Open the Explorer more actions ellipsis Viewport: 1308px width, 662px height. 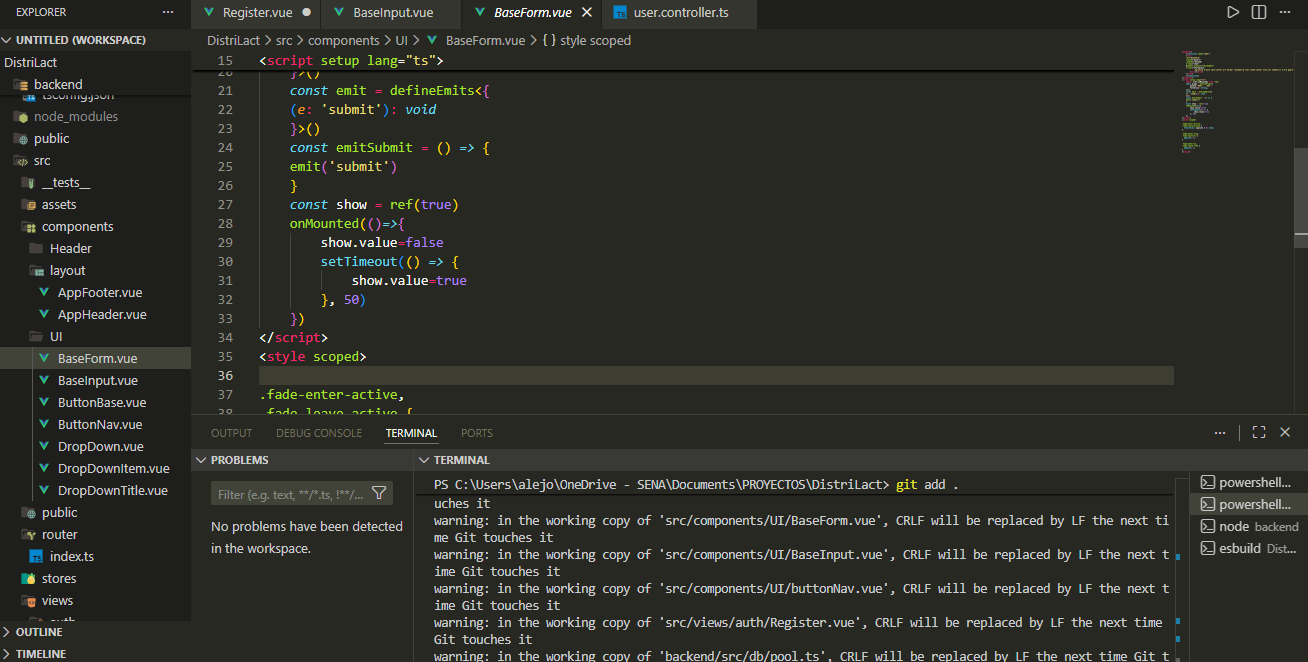167,12
